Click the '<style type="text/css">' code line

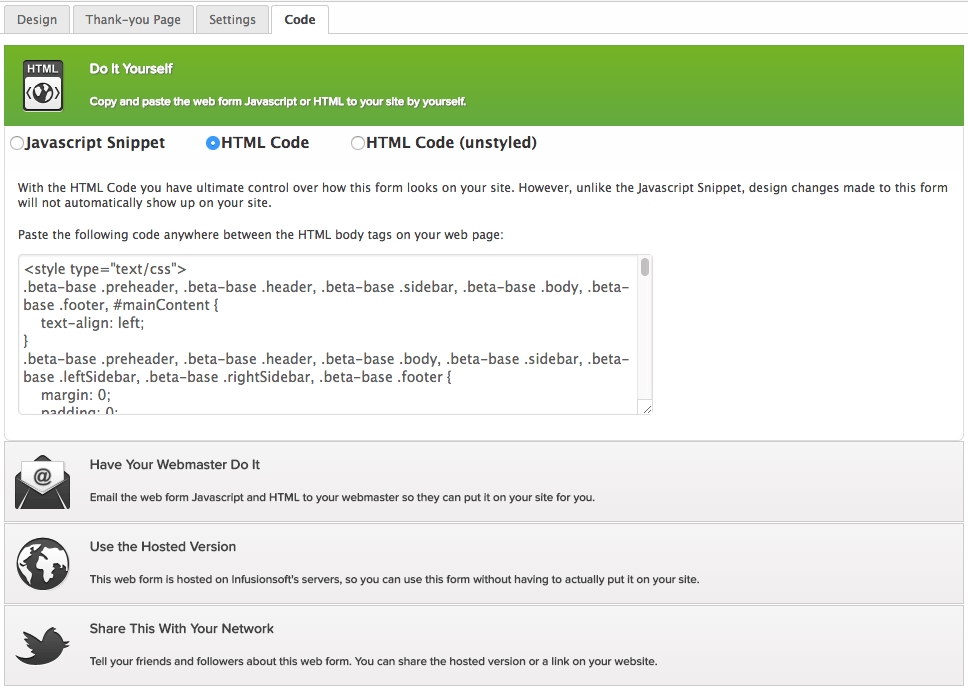pos(105,269)
